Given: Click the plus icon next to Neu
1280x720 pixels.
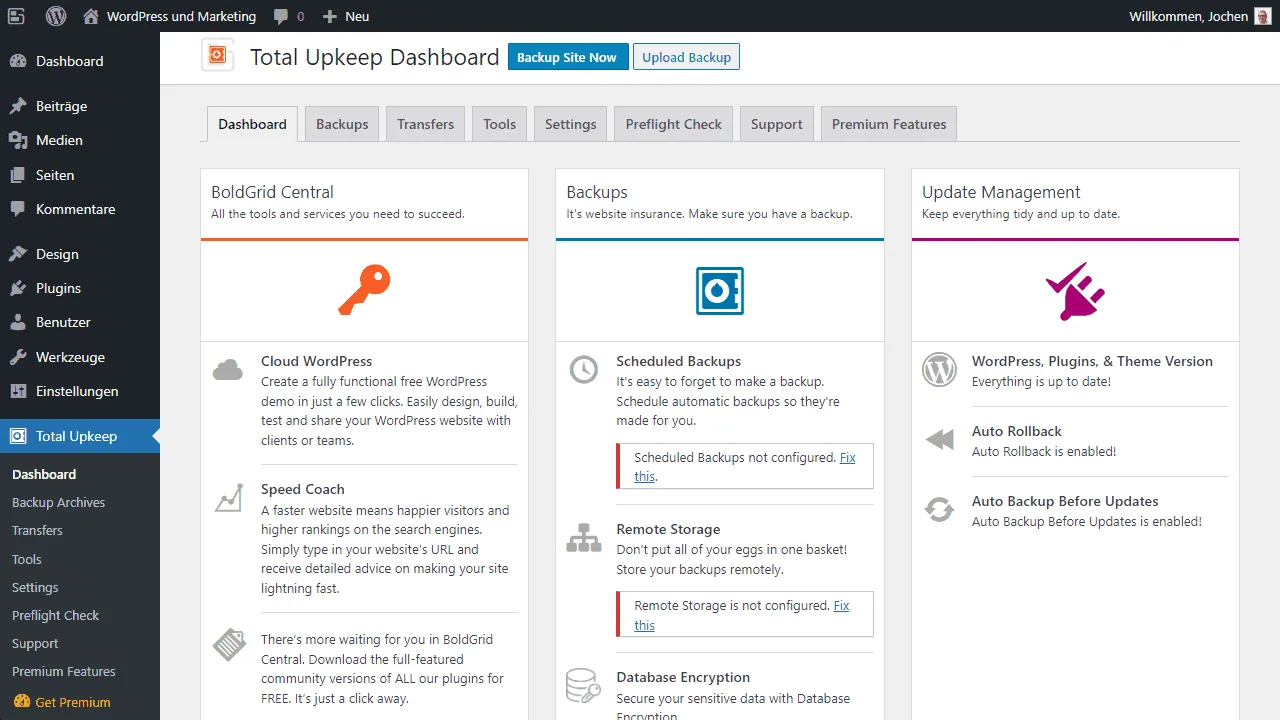Looking at the screenshot, I should coord(330,17).
